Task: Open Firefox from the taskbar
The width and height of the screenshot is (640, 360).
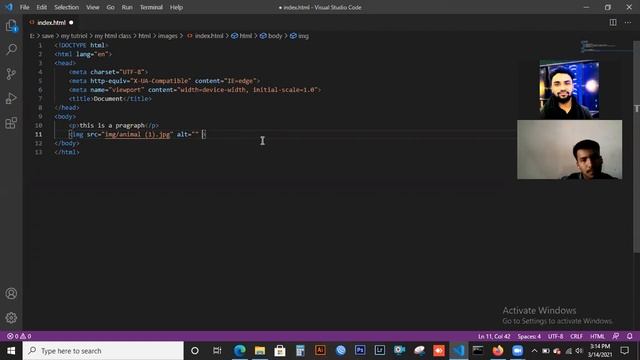Action: pyautogui.click(x=498, y=351)
